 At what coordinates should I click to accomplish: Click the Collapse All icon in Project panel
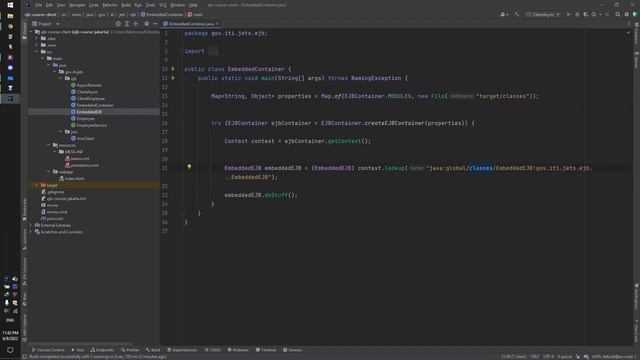(x=136, y=24)
